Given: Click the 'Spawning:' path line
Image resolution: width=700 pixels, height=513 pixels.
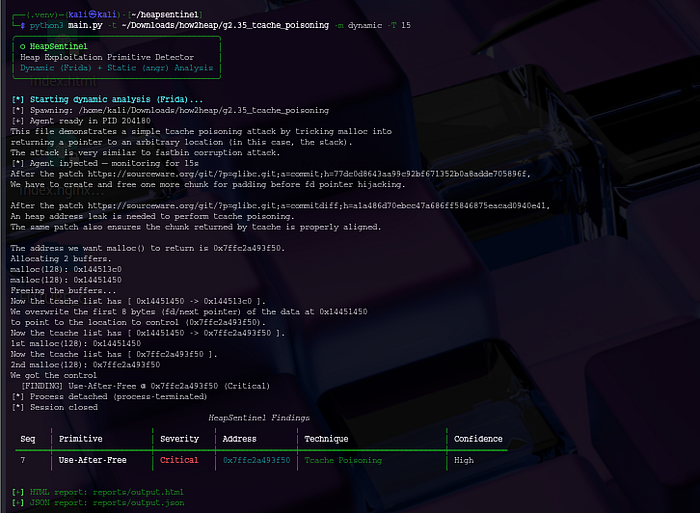Looking at the screenshot, I should click(170, 110).
